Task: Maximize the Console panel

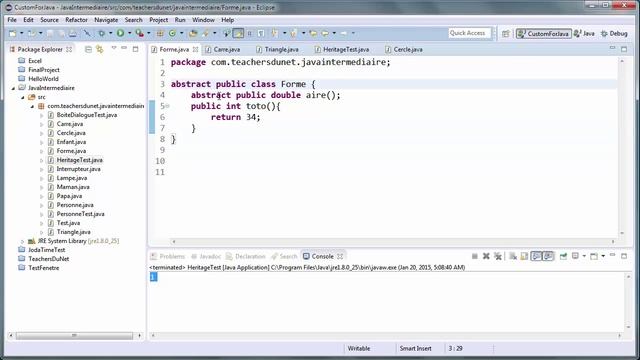Action: 624,256
